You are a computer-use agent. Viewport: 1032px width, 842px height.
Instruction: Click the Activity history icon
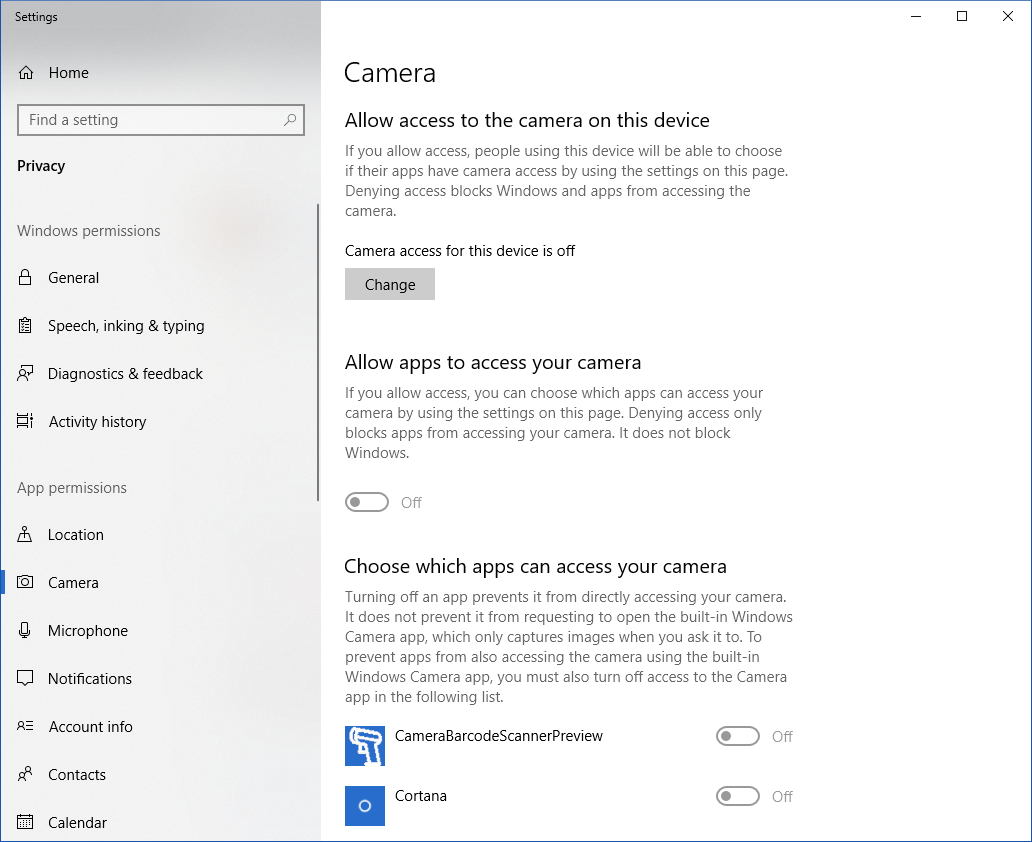(x=26, y=422)
